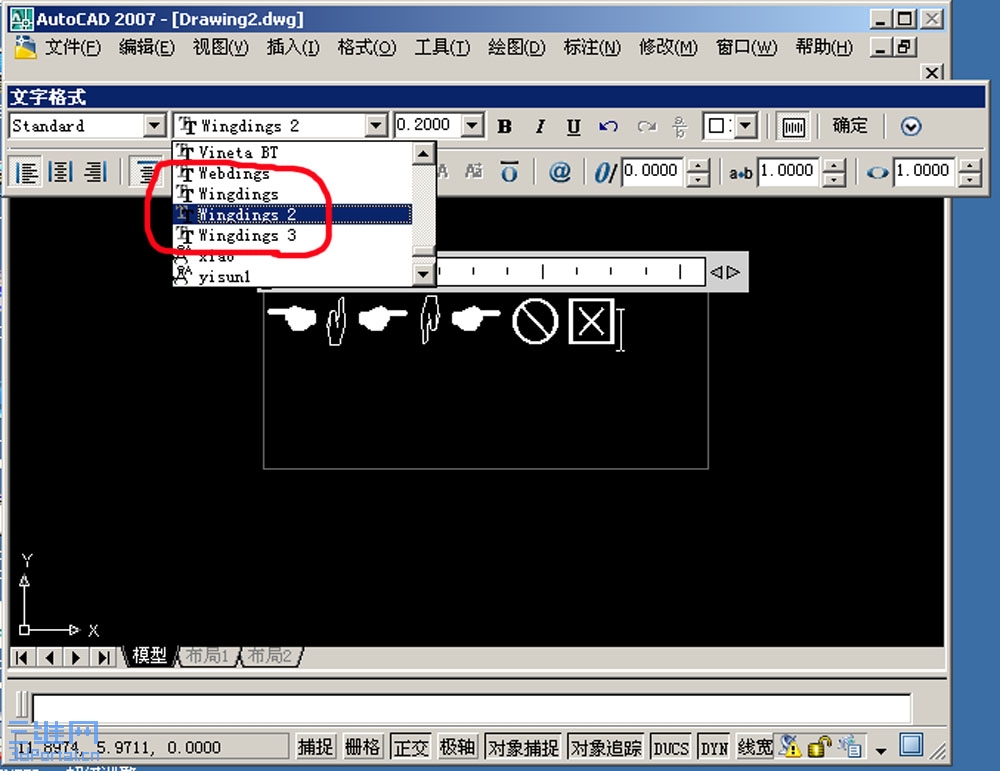
Task: Toggle 正交 ortho mode
Action: click(409, 747)
